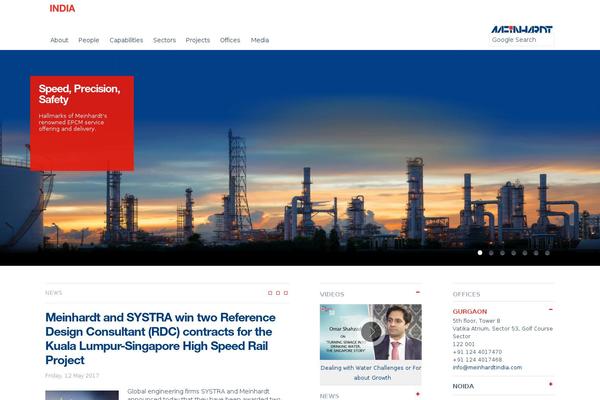
Task: Select the second news pager square
Action: tap(278, 293)
